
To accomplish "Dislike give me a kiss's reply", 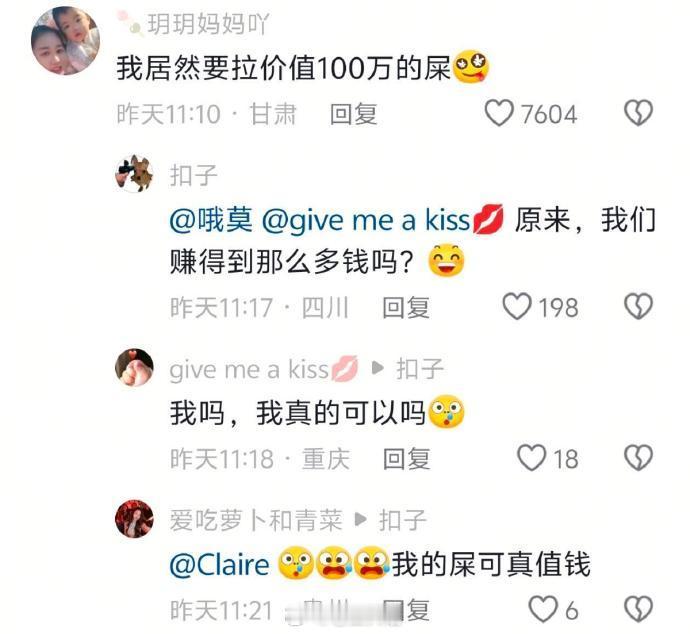I will (x=638, y=458).
